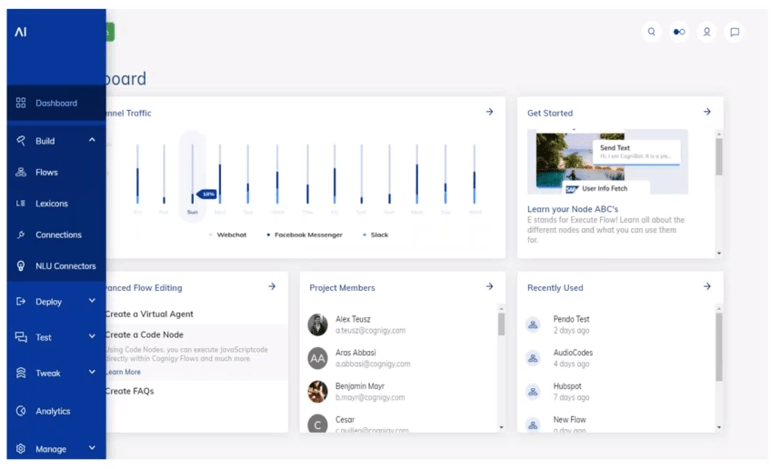Open Flows in the sidebar
Viewport: 781px width, 469px height.
46,172
